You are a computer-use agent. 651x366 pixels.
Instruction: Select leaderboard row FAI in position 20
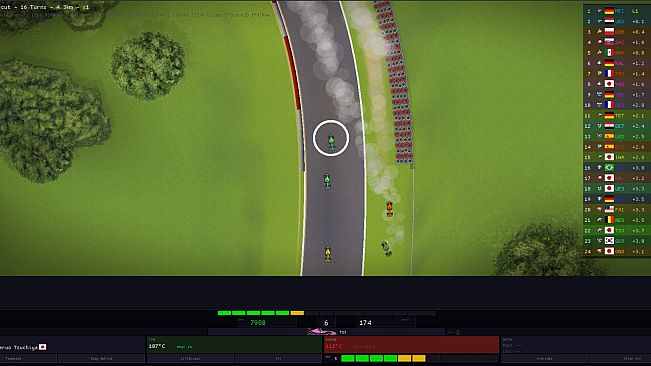pos(617,210)
